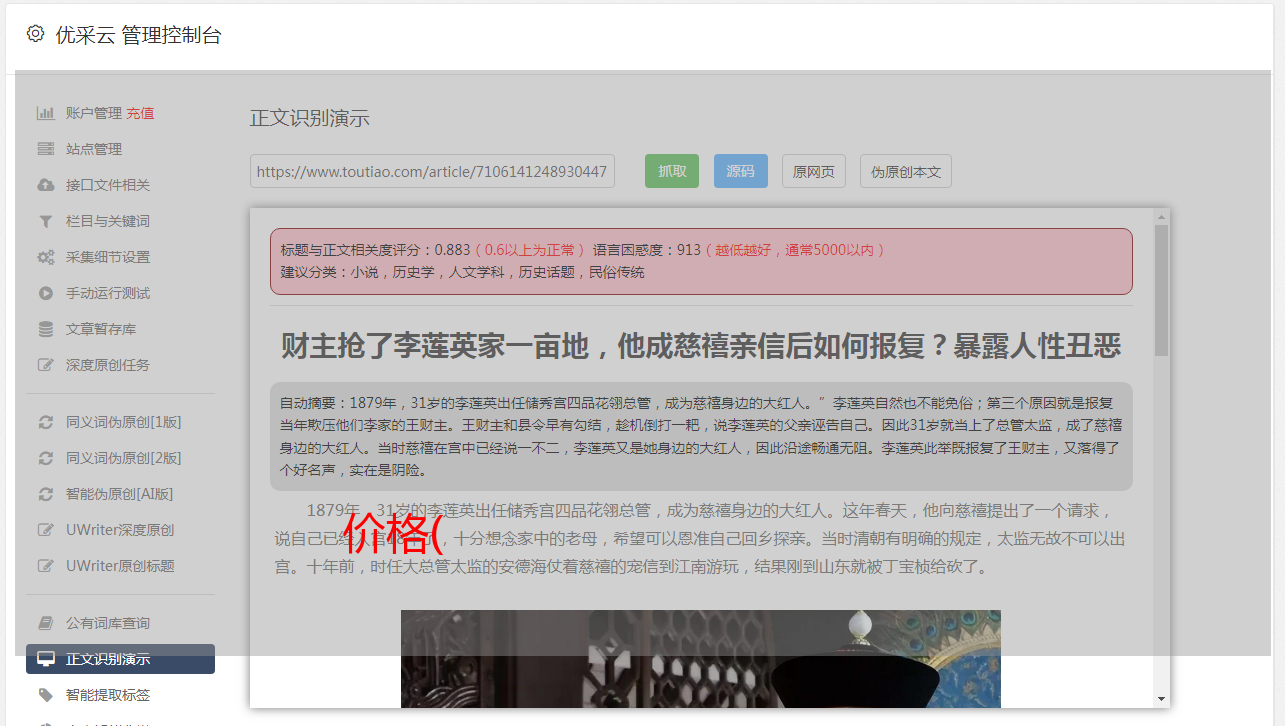The width and height of the screenshot is (1285, 726).
Task: Click the 伪原创本文 button
Action: 906,171
